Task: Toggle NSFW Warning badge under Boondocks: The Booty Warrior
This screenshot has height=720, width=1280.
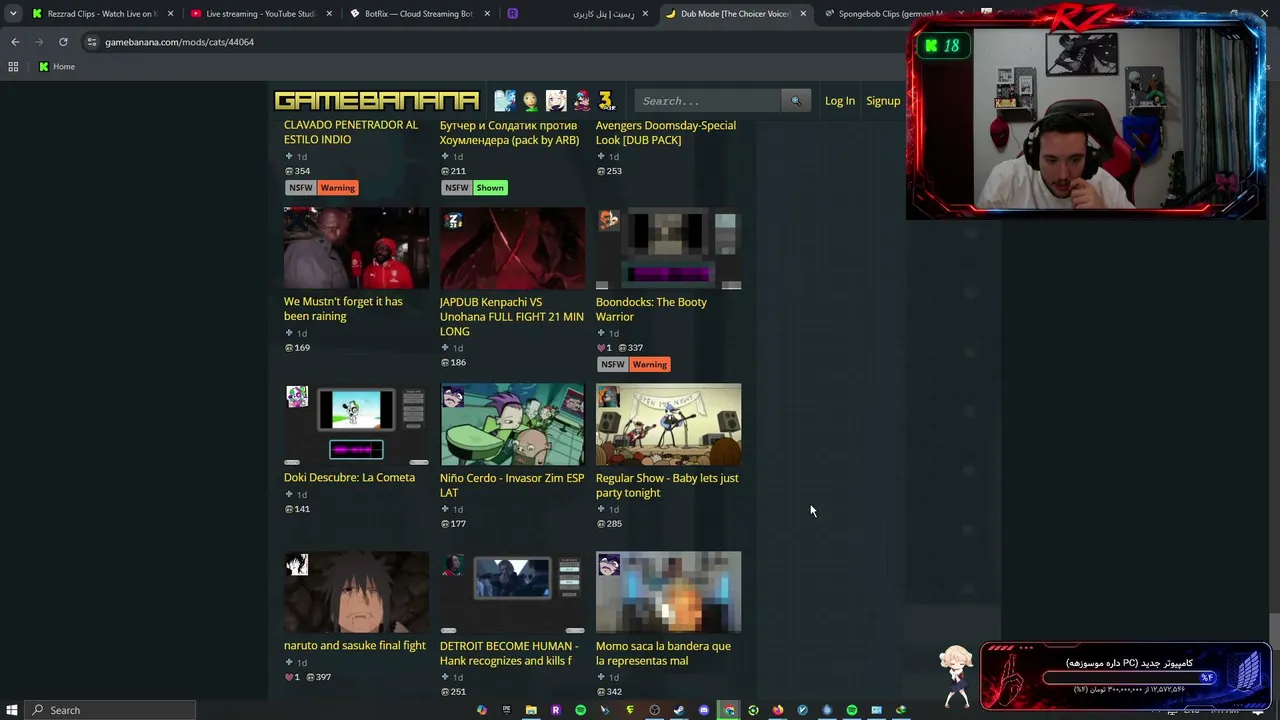Action: pyautogui.click(x=634, y=364)
